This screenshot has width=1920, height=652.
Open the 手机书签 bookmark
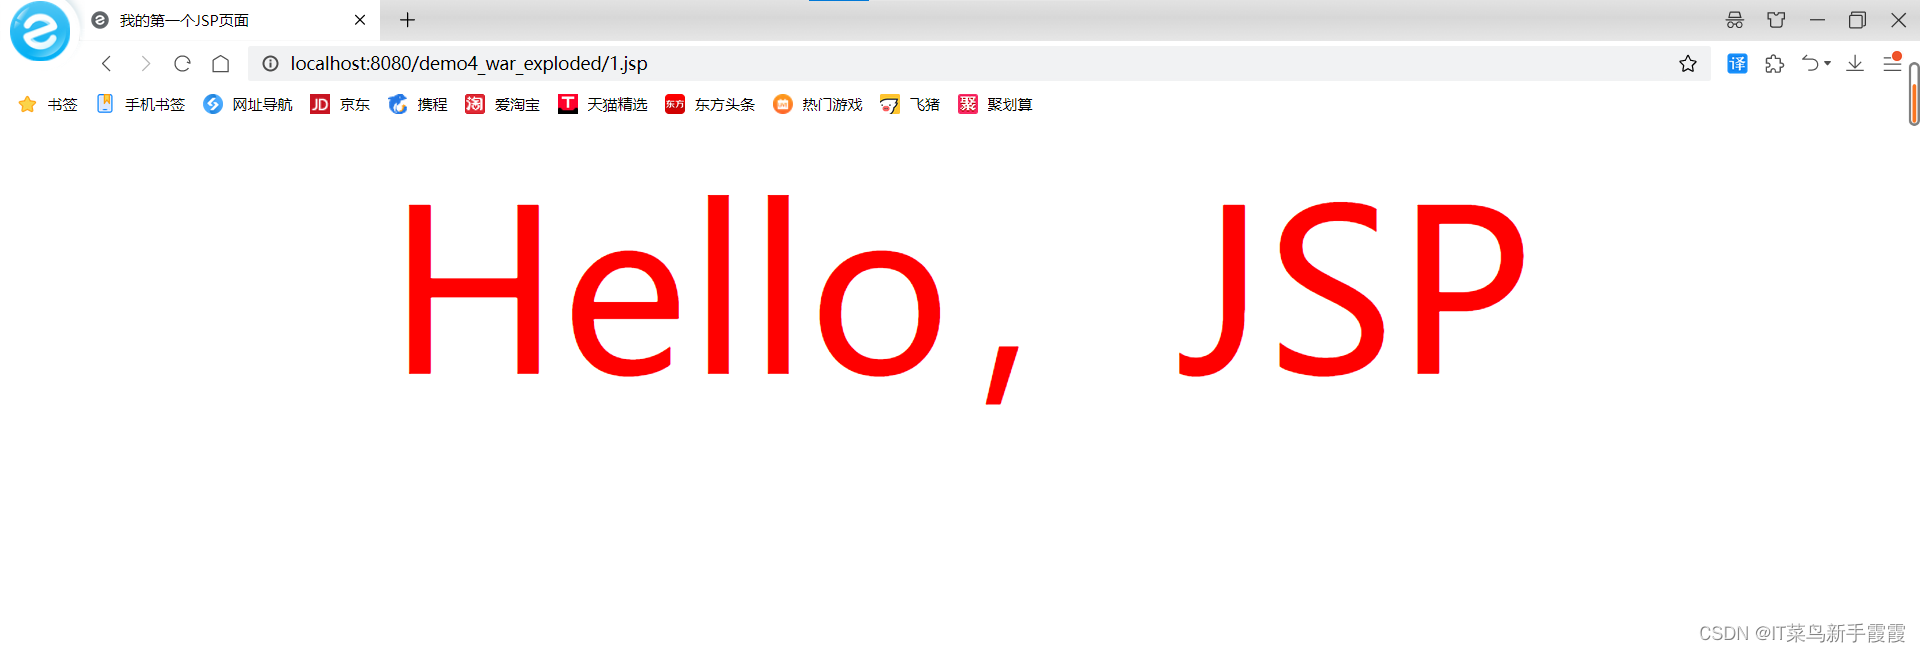[141, 104]
